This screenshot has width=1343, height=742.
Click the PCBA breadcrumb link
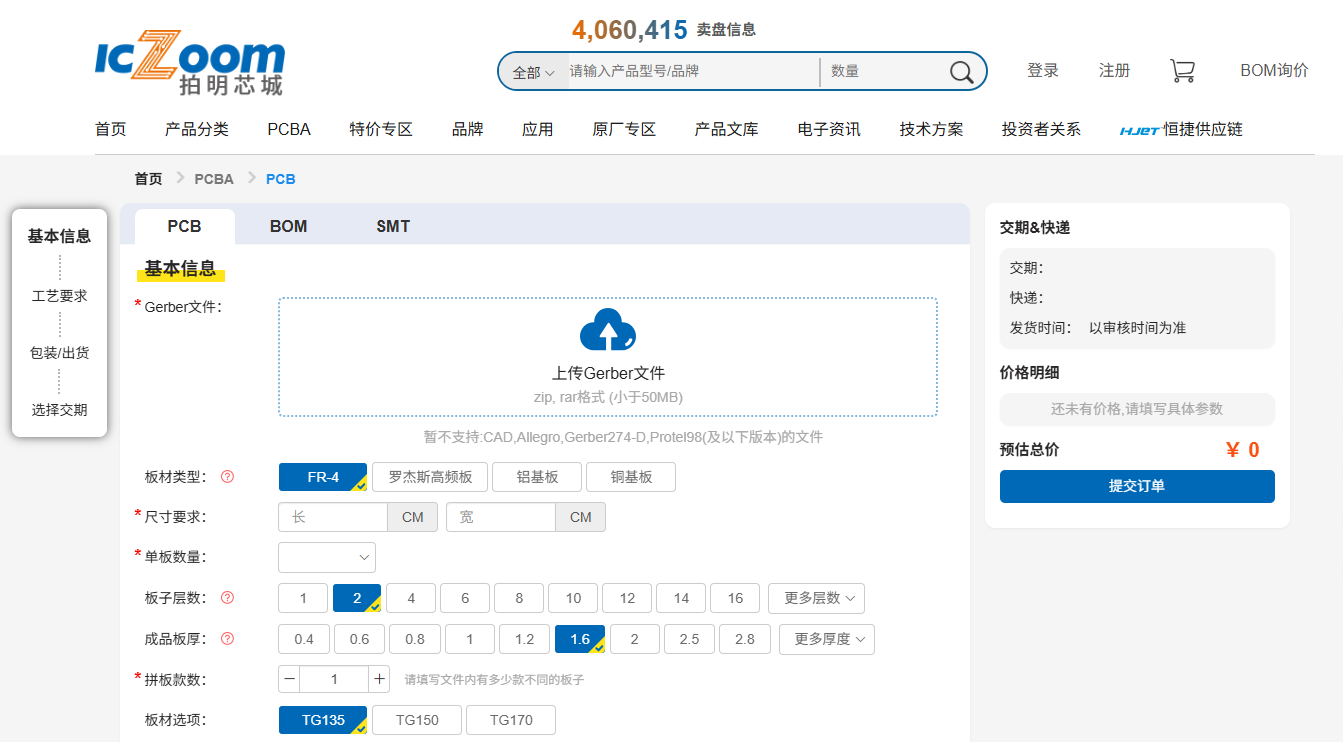214,179
